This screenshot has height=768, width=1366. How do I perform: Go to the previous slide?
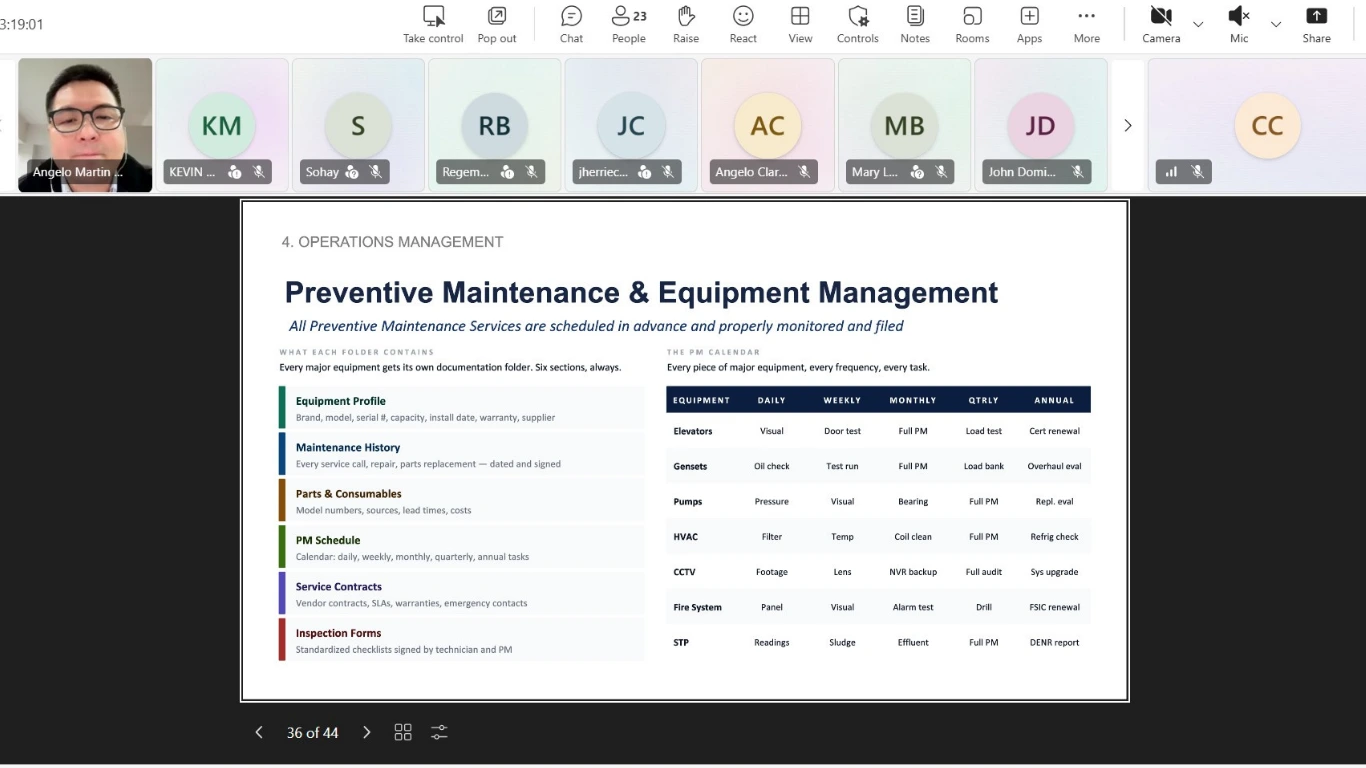259,732
